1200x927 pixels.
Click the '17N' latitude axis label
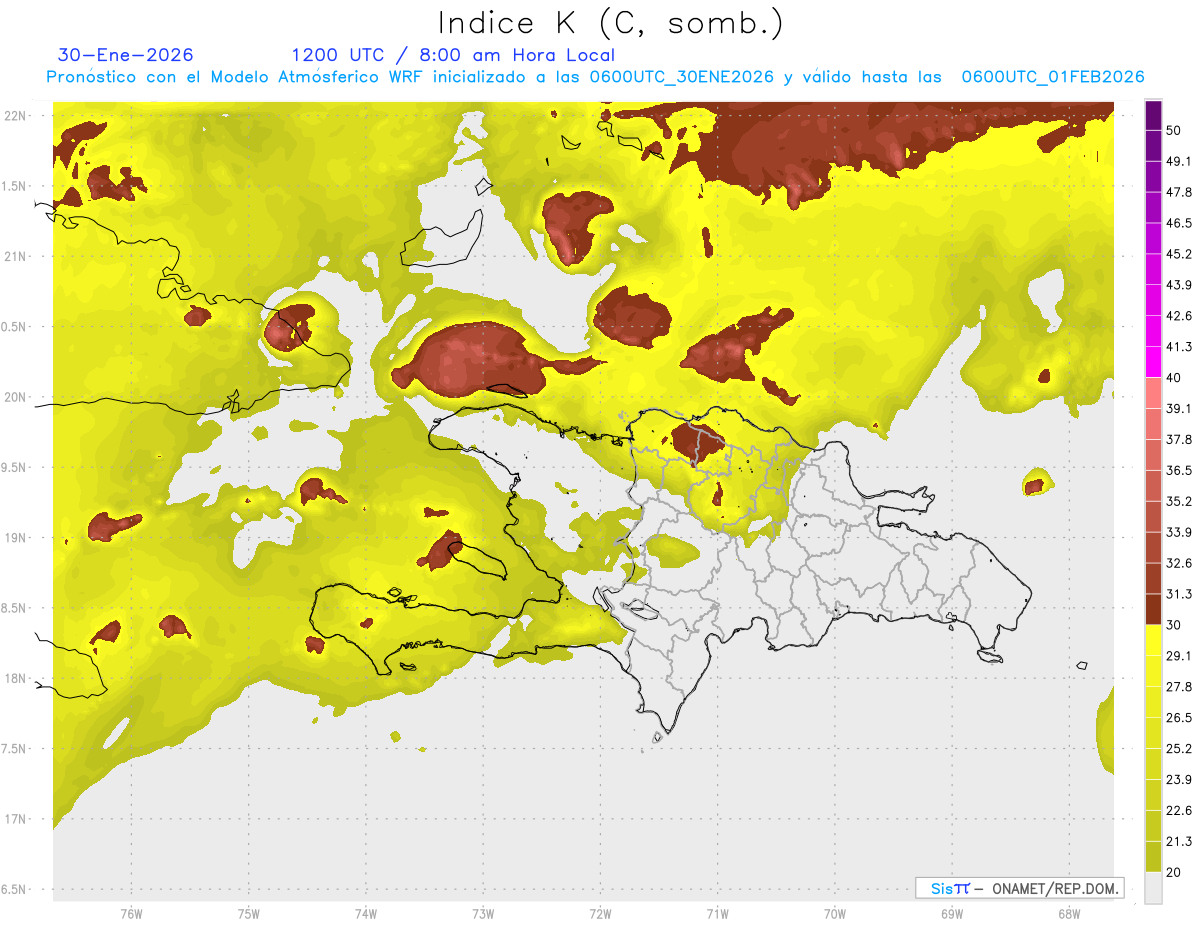point(14,819)
